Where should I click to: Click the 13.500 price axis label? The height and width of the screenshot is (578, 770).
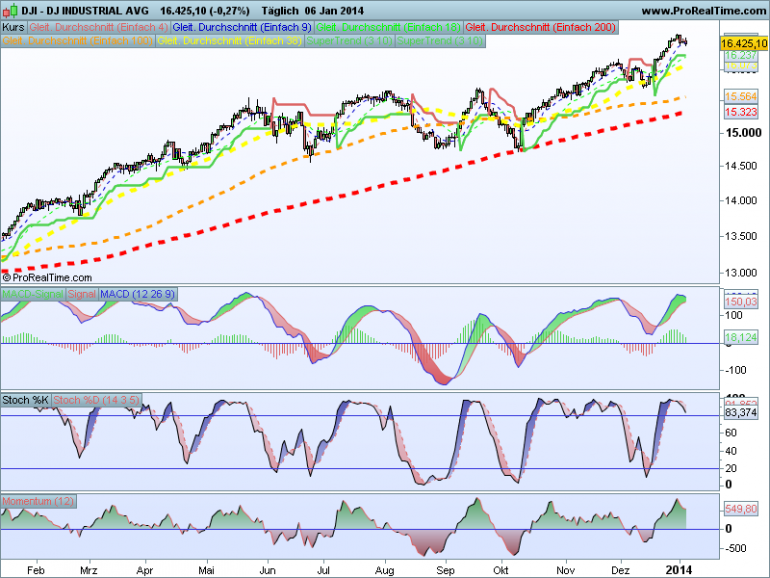tap(741, 236)
